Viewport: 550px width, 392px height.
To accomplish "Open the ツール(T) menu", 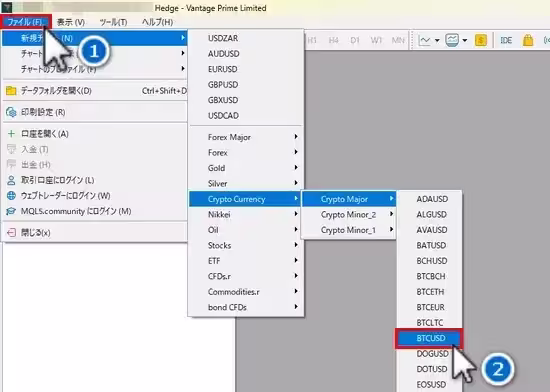I will point(113,22).
